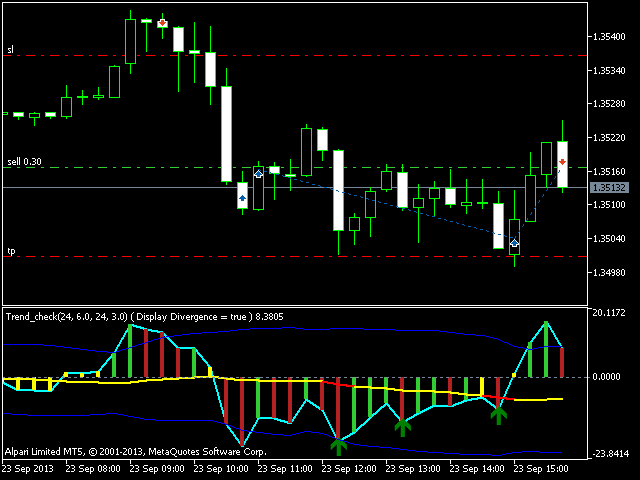The image size is (640, 480).
Task: Click the 1.35400 price scale value
Action: click(x=609, y=37)
